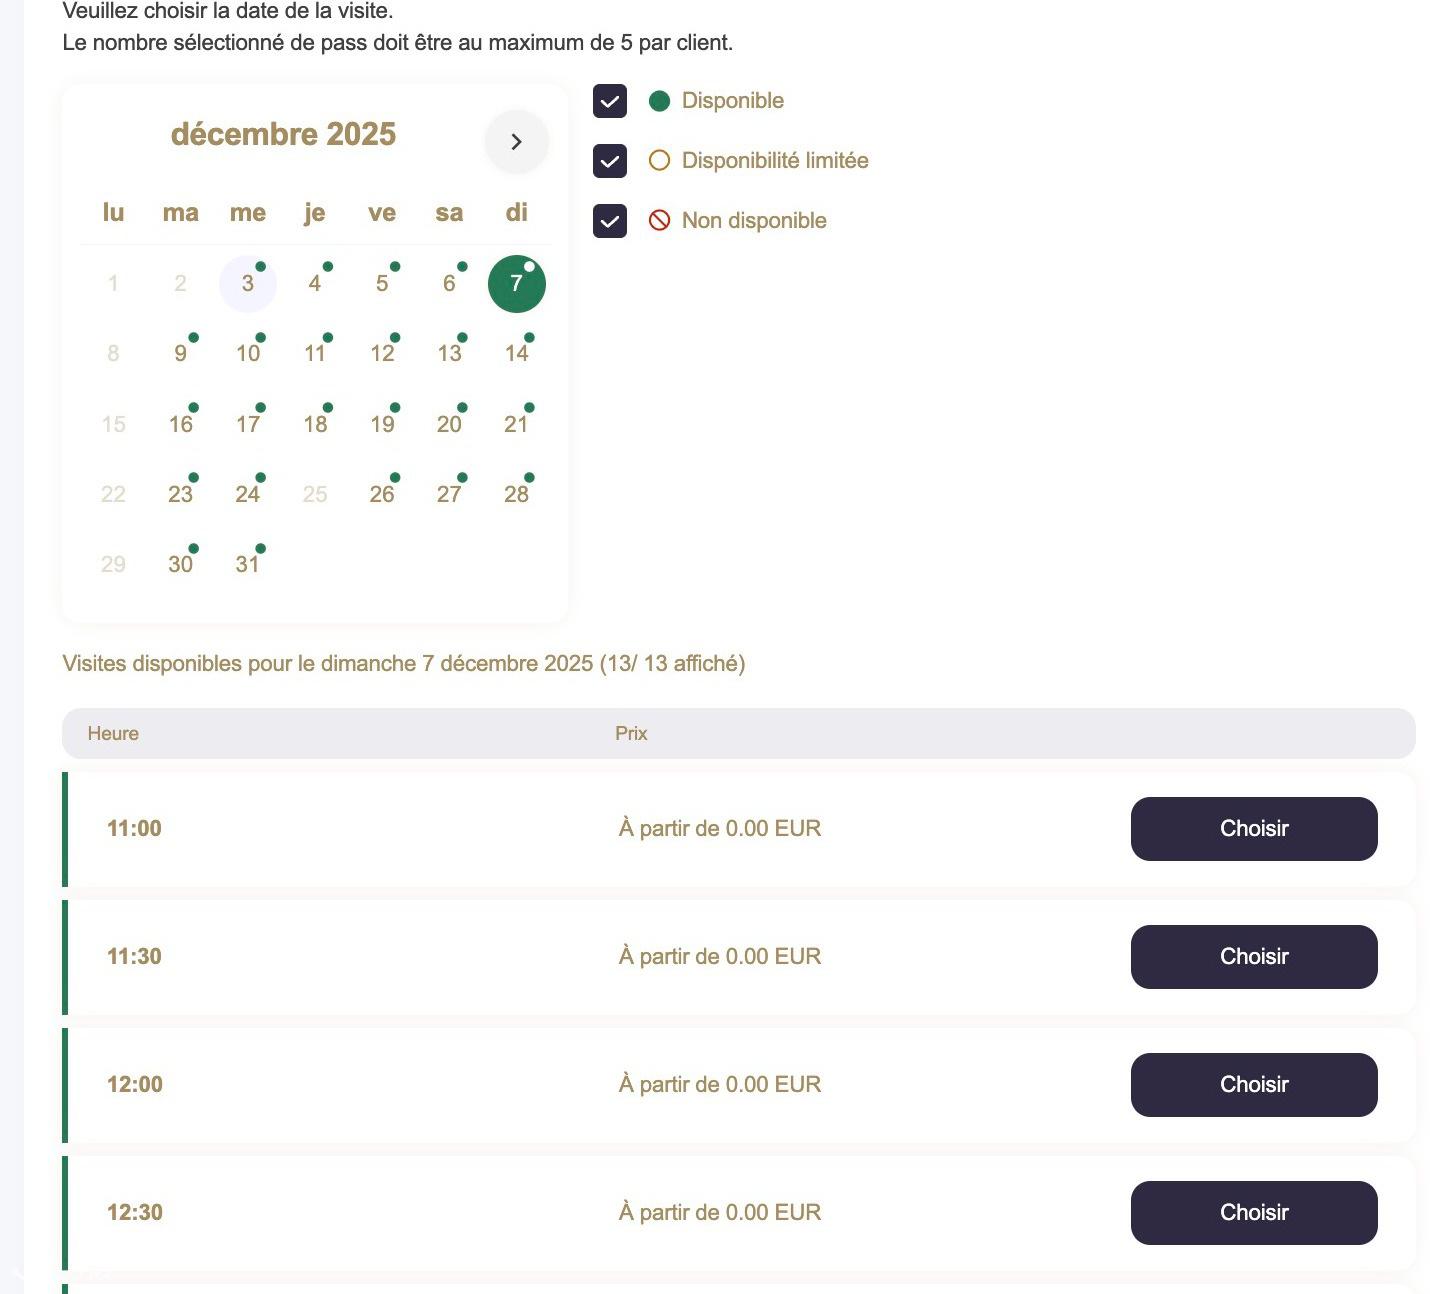Viewport: 1430px width, 1294px height.
Task: Uncheck the Disponibilité limitée filter
Action: click(x=610, y=161)
